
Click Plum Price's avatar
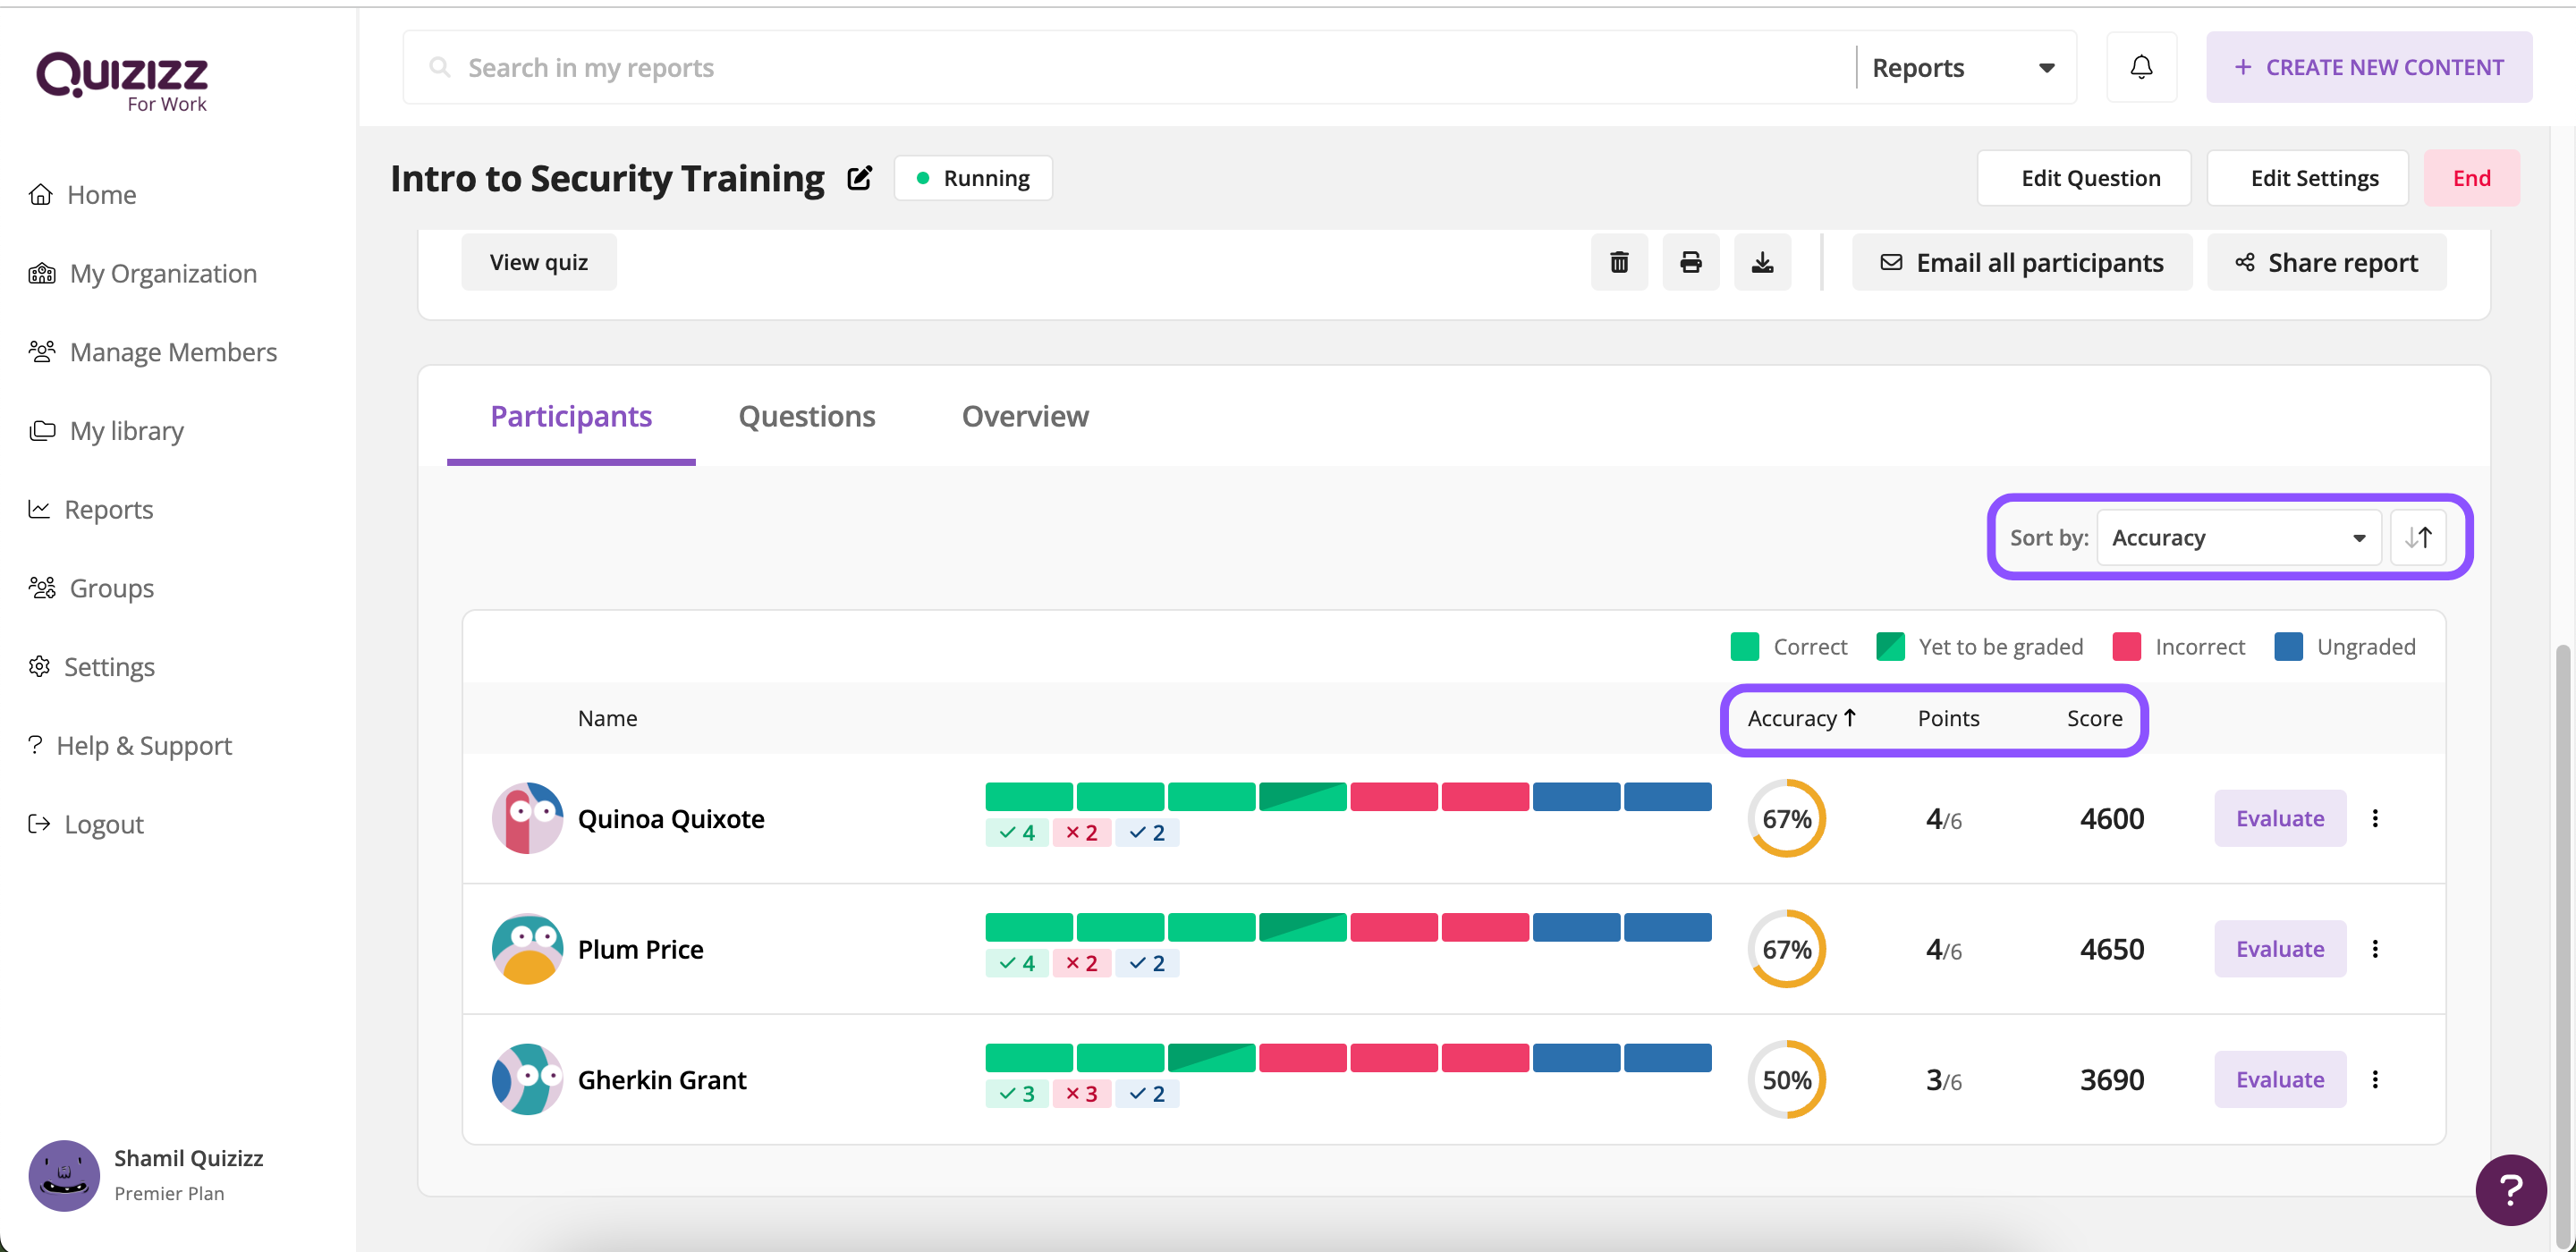coord(527,949)
